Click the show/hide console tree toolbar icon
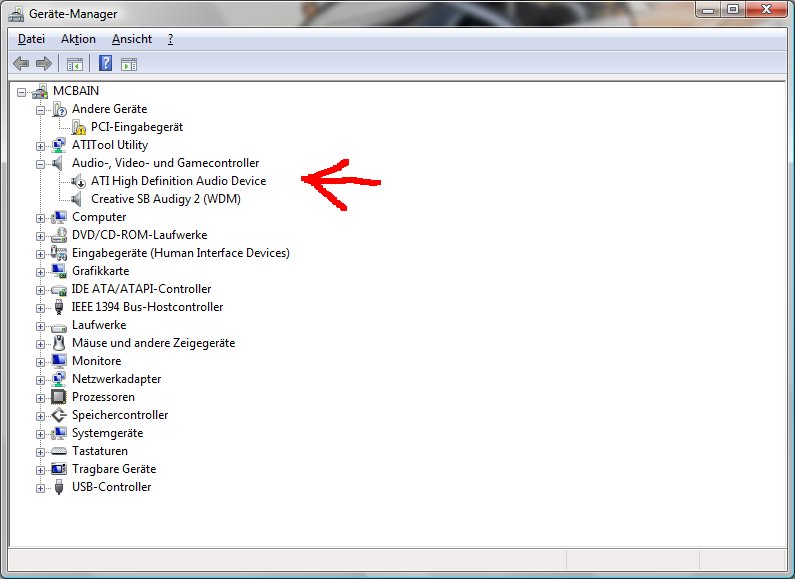Screen dimensions: 795x579 [75, 64]
